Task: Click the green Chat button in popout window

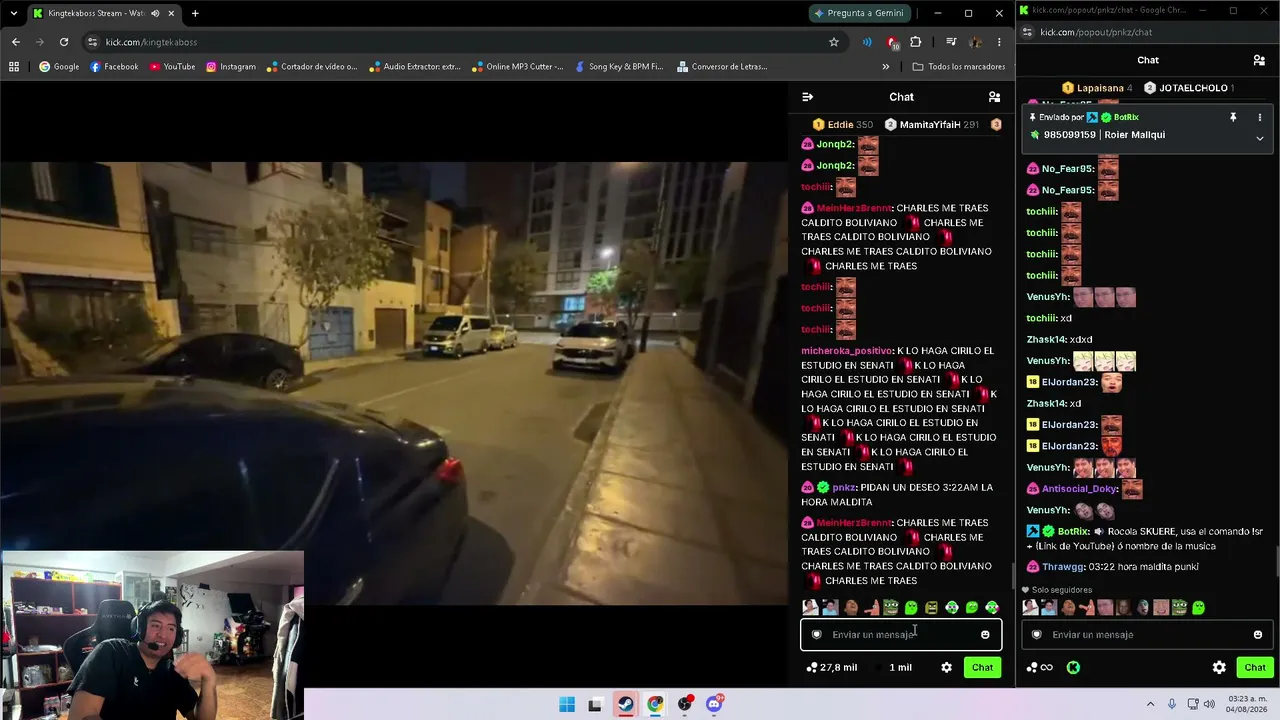Action: tap(1255, 667)
